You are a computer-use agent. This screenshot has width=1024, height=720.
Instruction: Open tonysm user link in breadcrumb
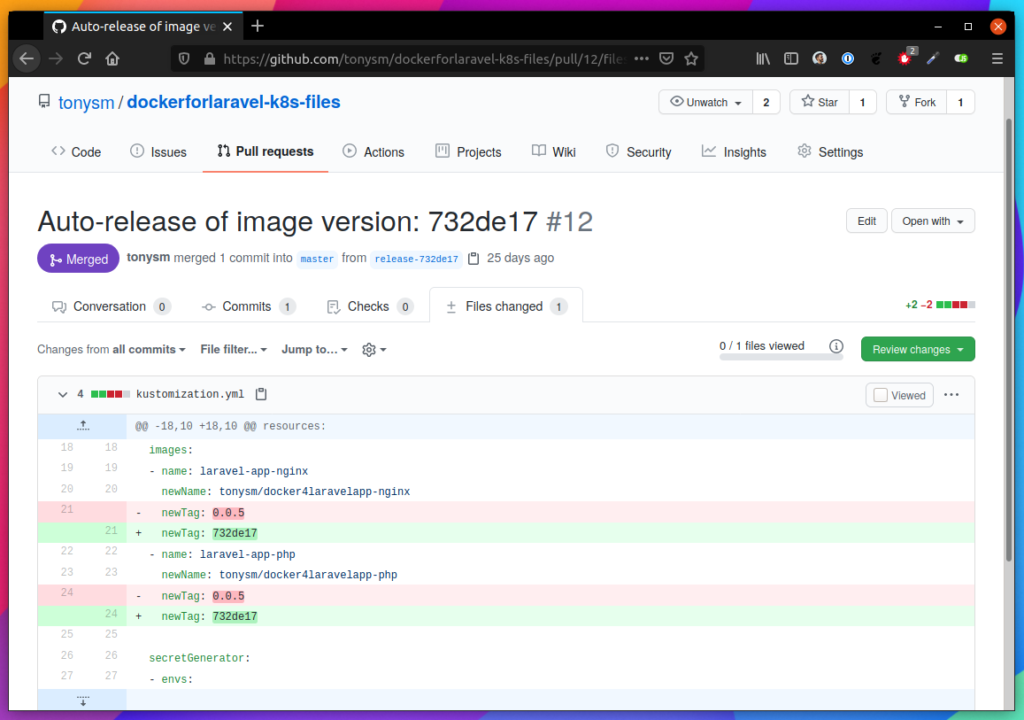click(86, 103)
